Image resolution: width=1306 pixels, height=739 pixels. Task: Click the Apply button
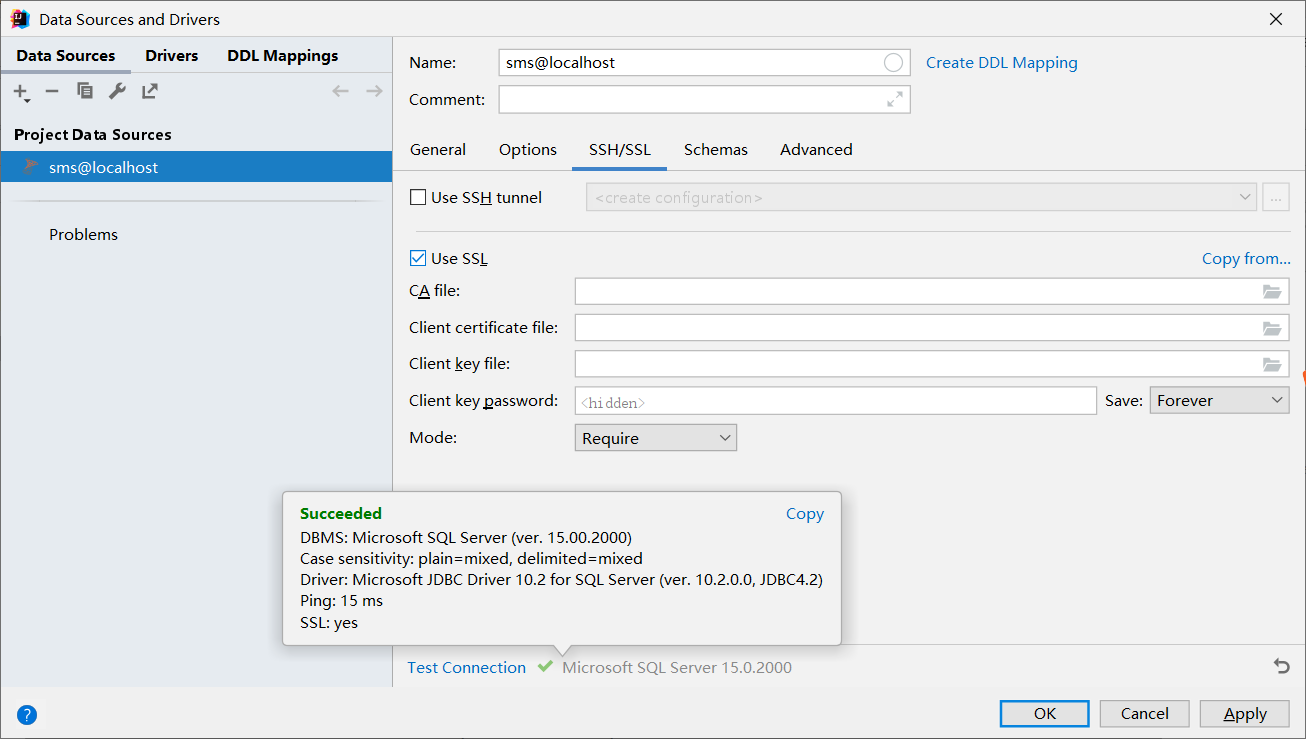point(1245,713)
